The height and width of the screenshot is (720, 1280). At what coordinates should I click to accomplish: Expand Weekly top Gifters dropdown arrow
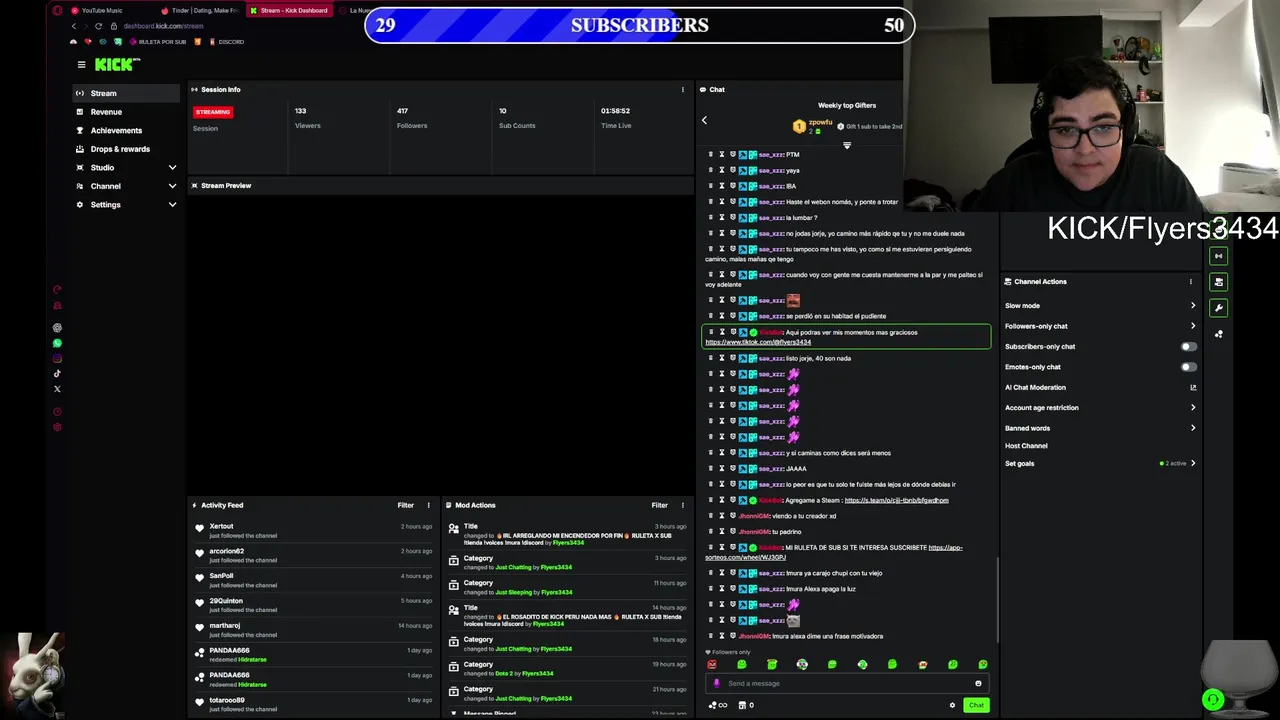pyautogui.click(x=847, y=146)
